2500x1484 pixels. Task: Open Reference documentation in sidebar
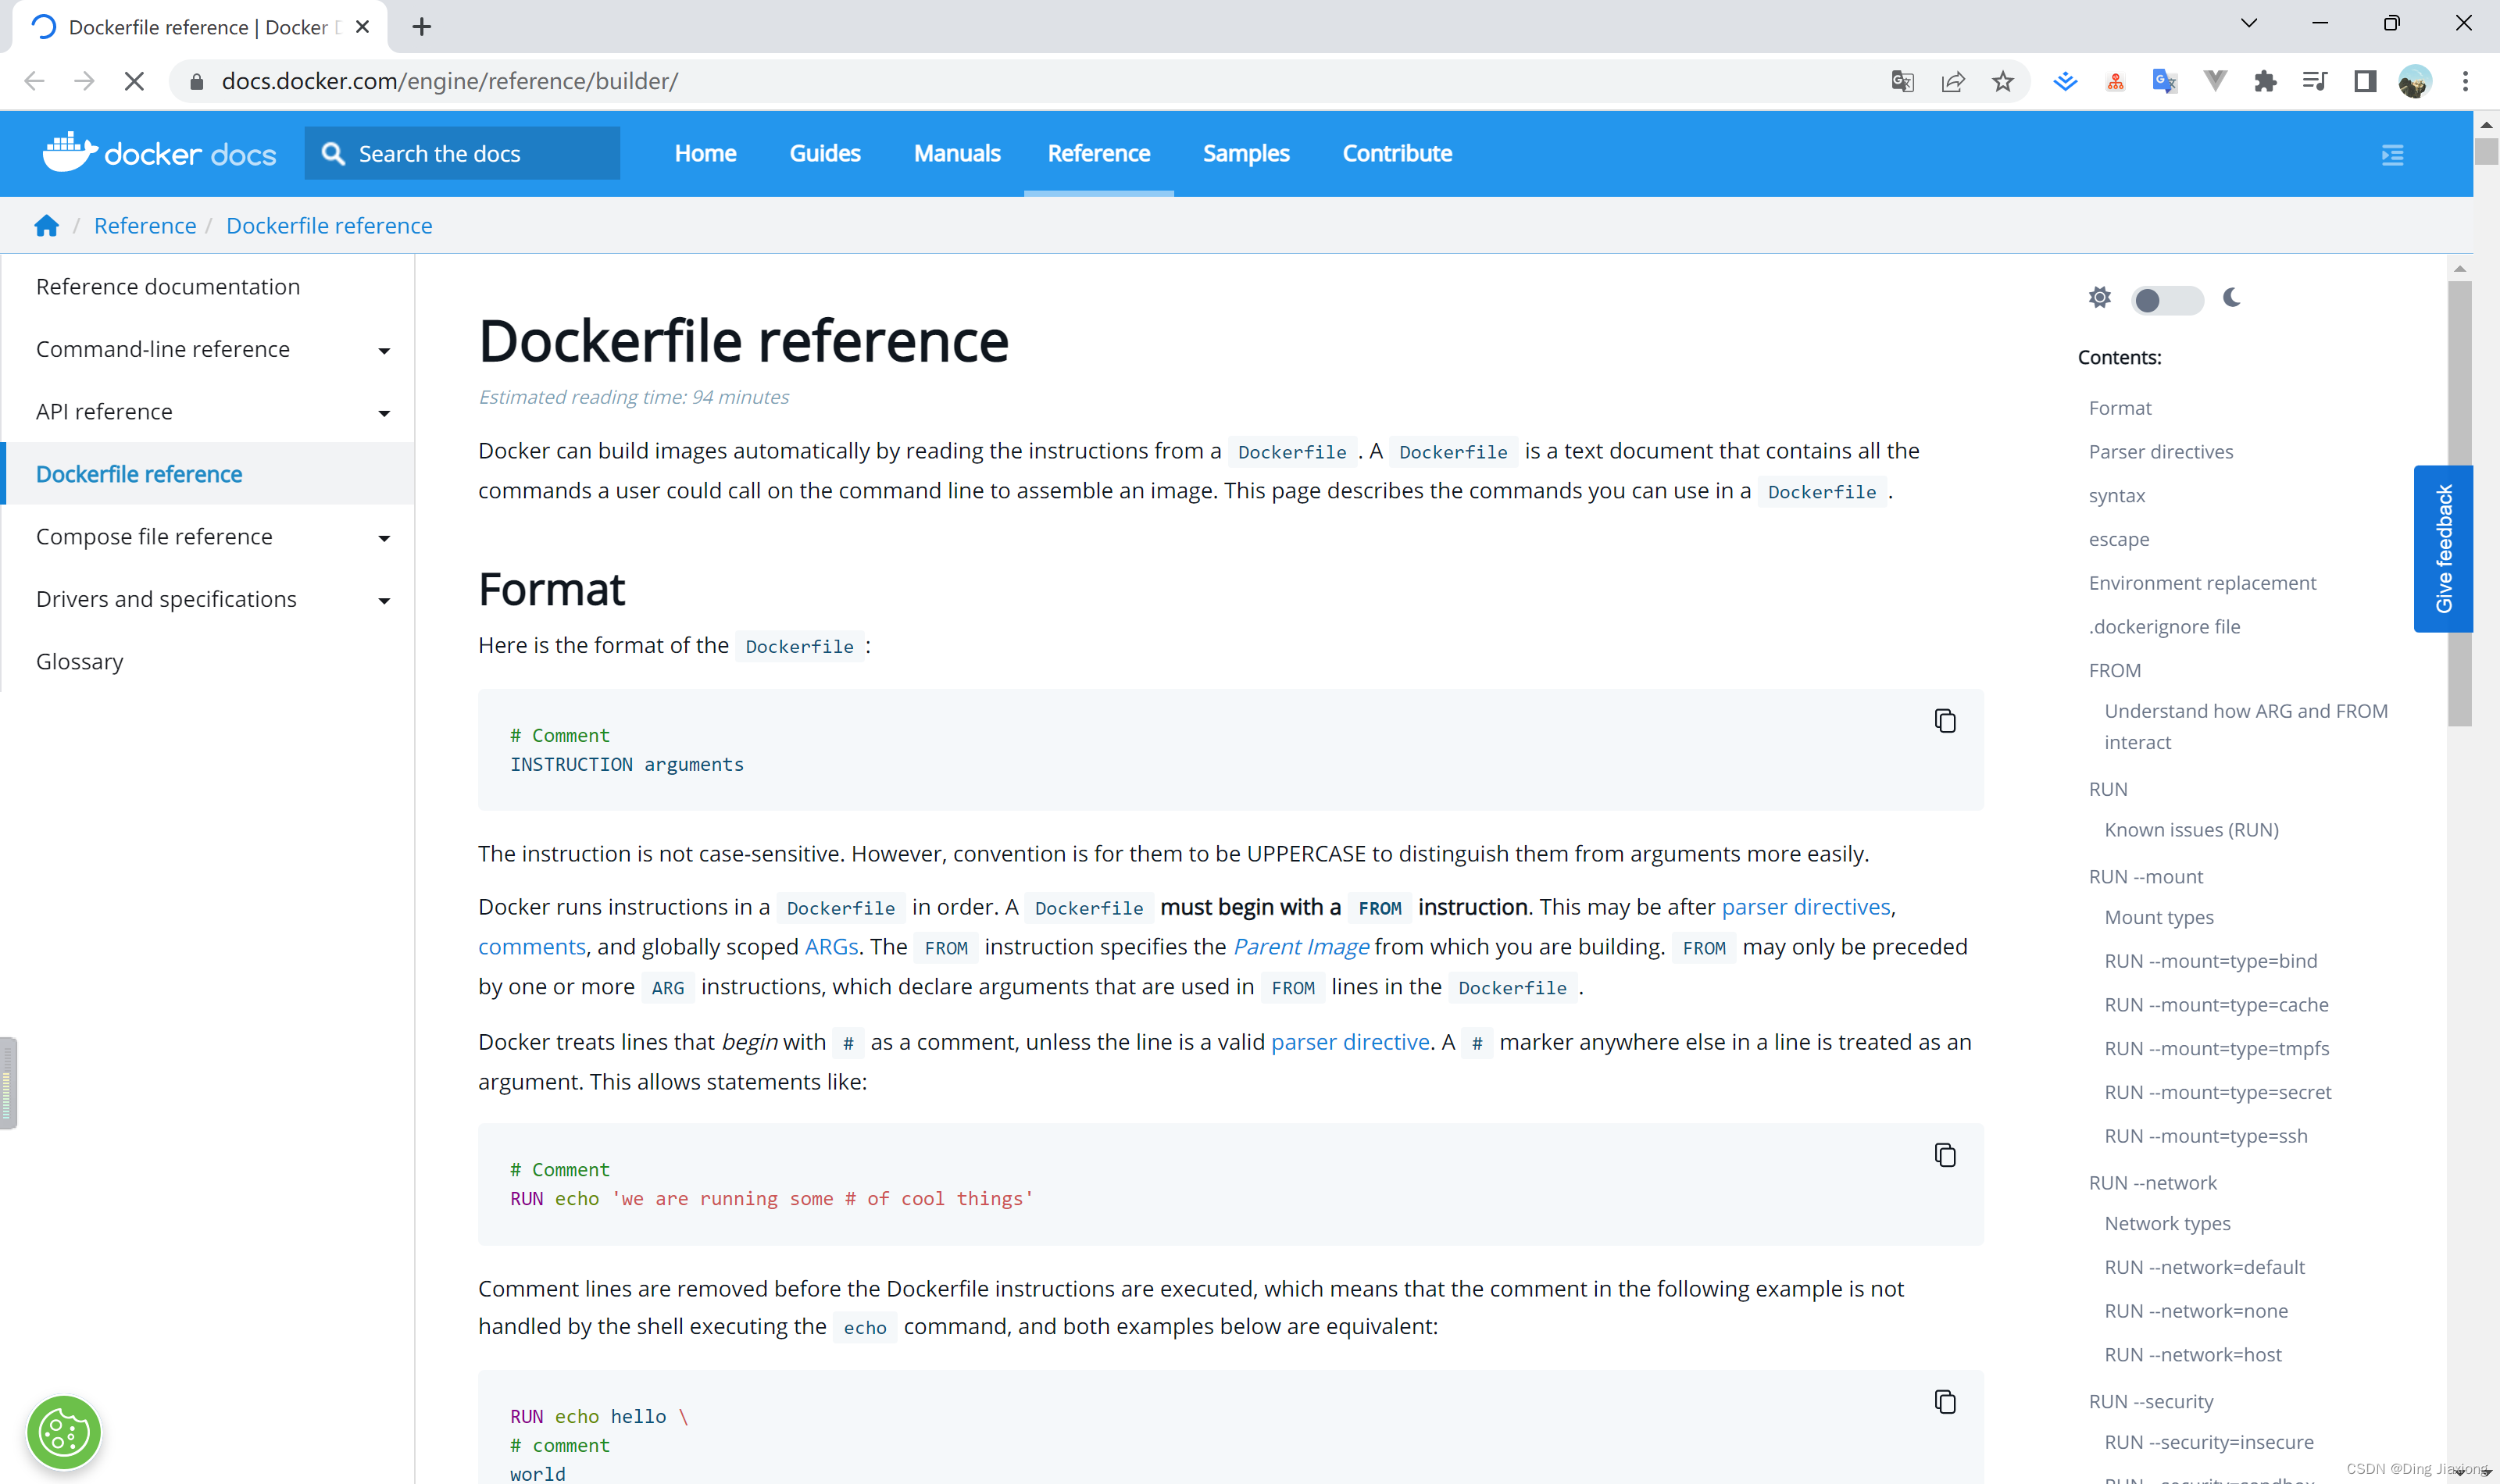167,287
